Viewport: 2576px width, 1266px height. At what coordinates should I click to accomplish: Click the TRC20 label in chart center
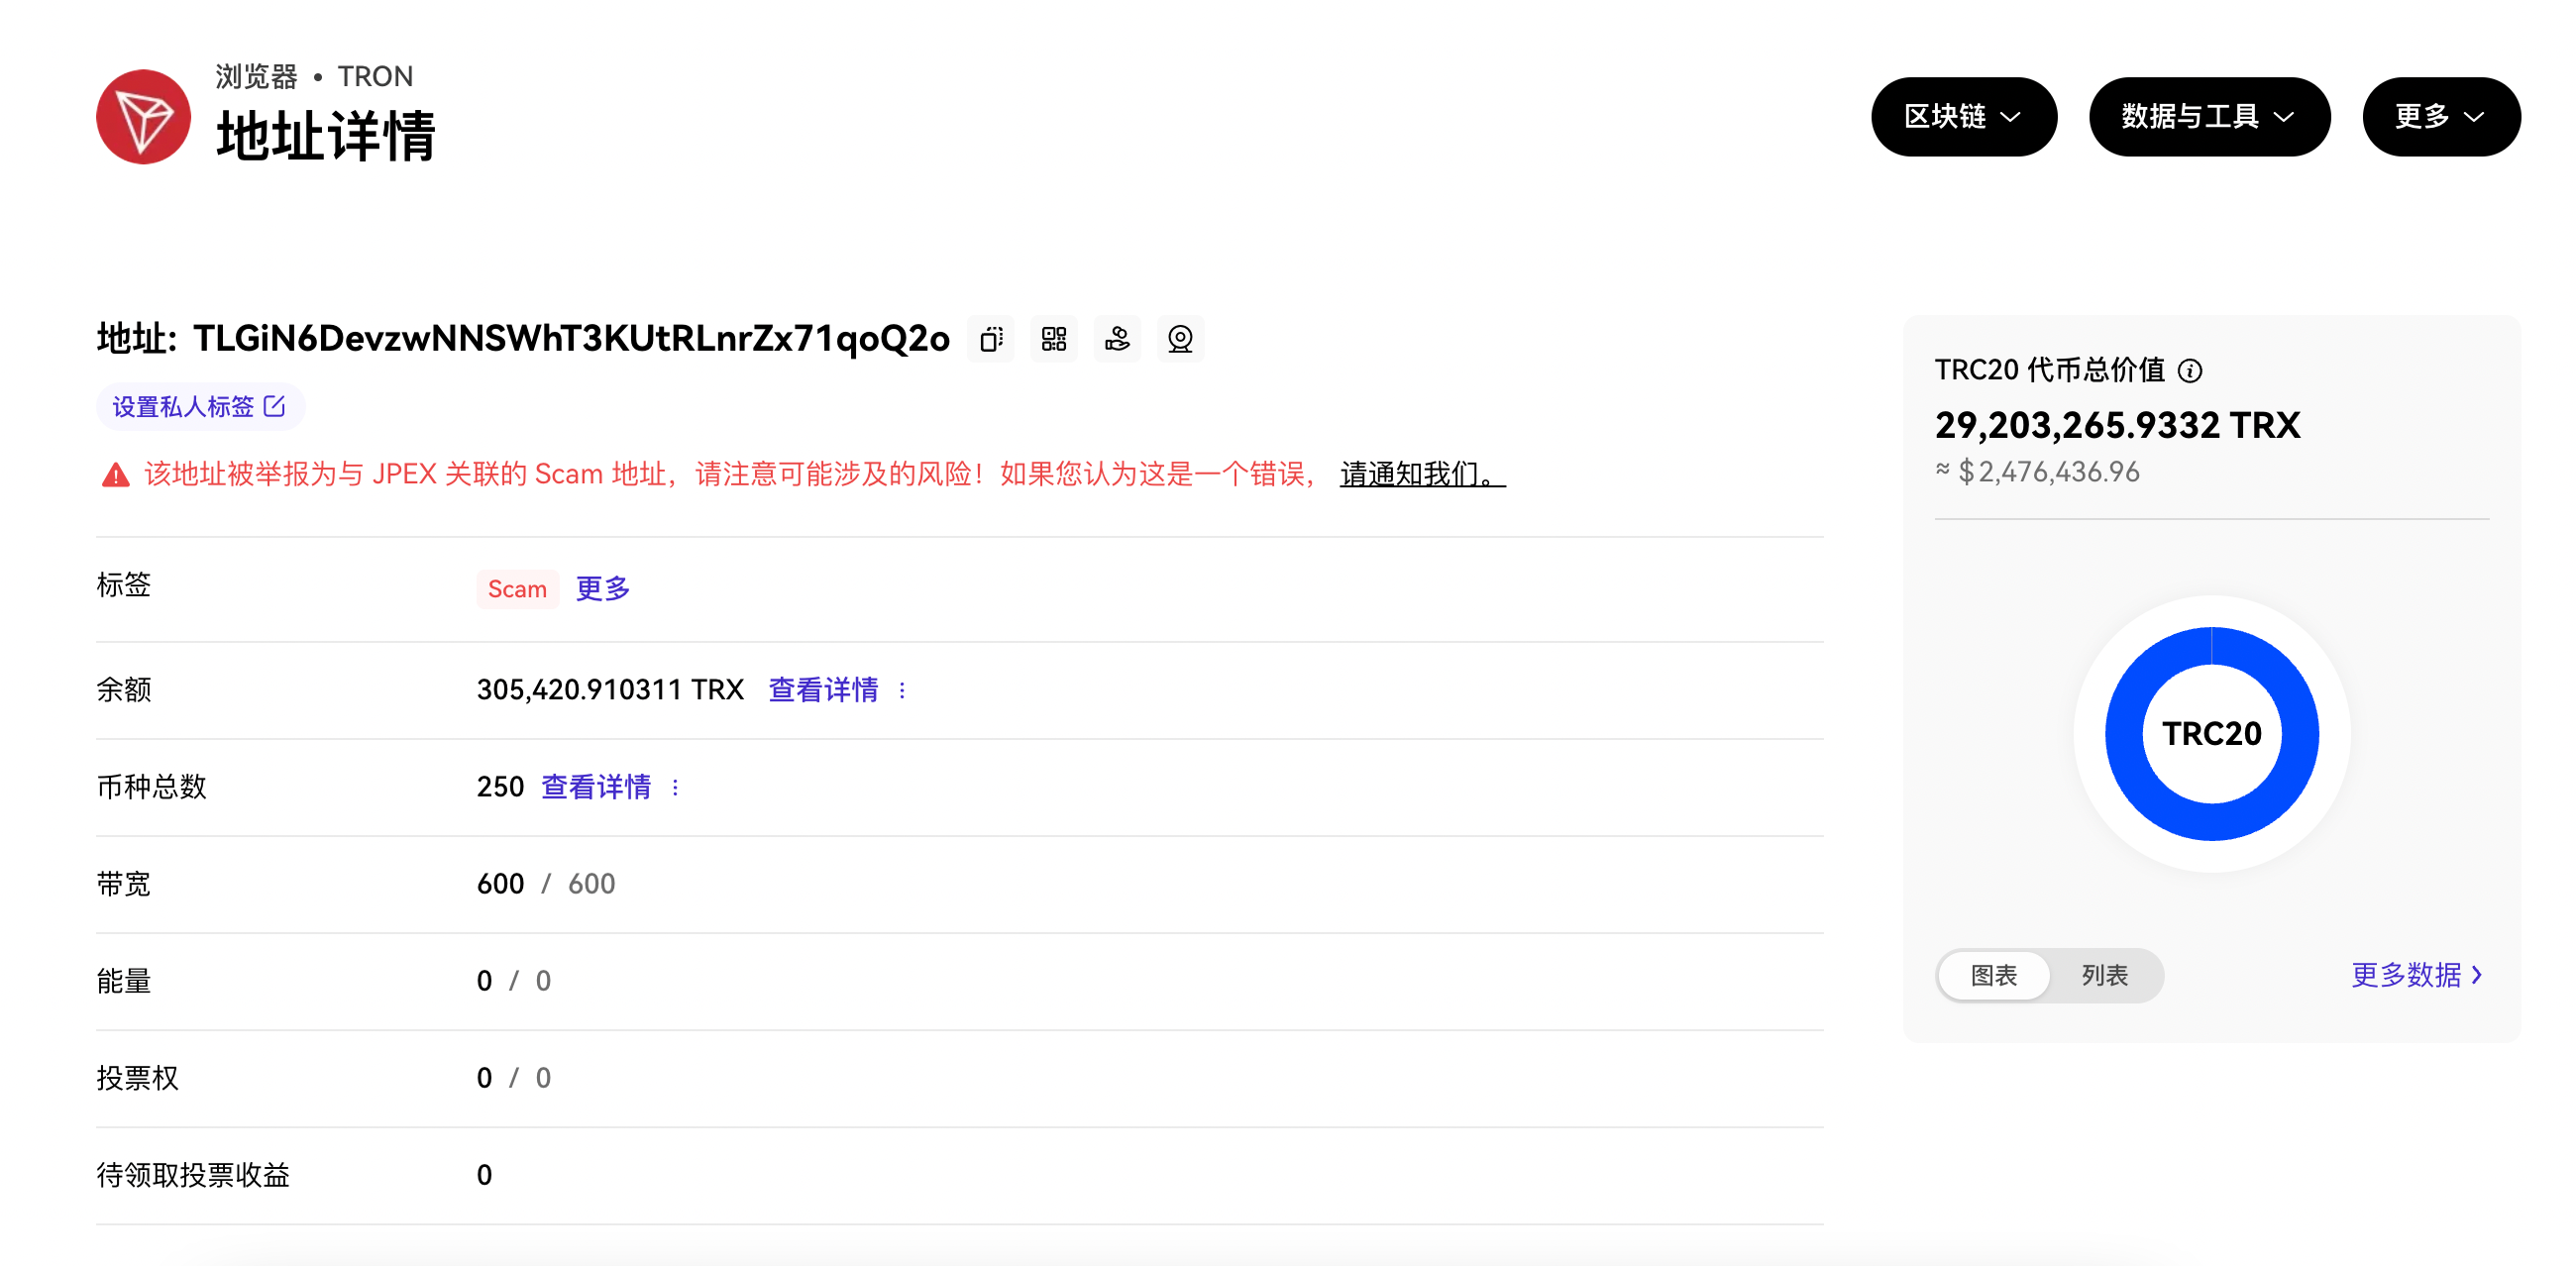coord(2211,734)
